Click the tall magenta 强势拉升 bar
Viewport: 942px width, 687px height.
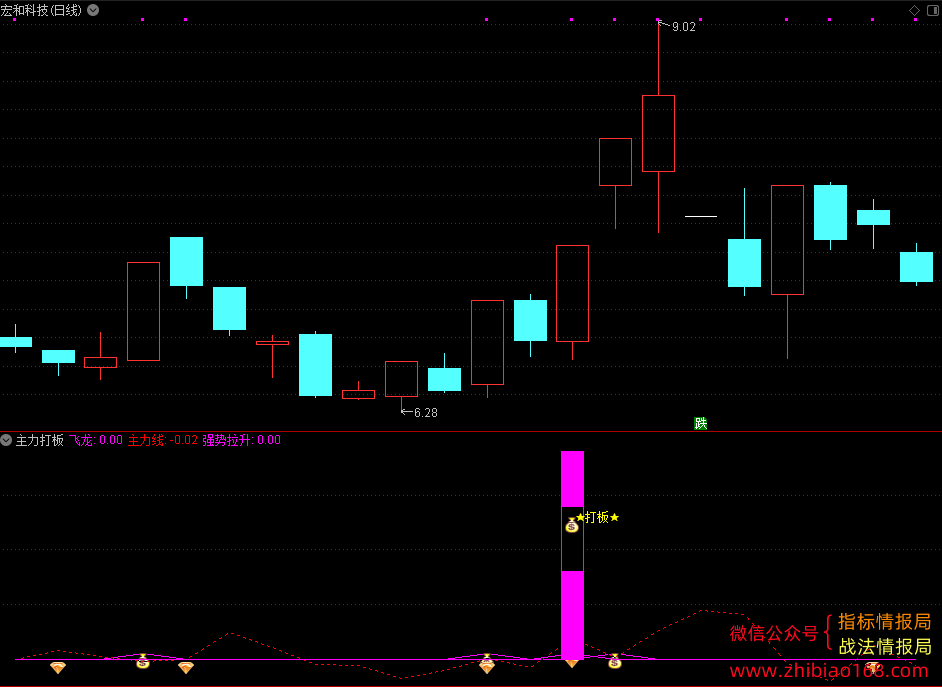(572, 555)
